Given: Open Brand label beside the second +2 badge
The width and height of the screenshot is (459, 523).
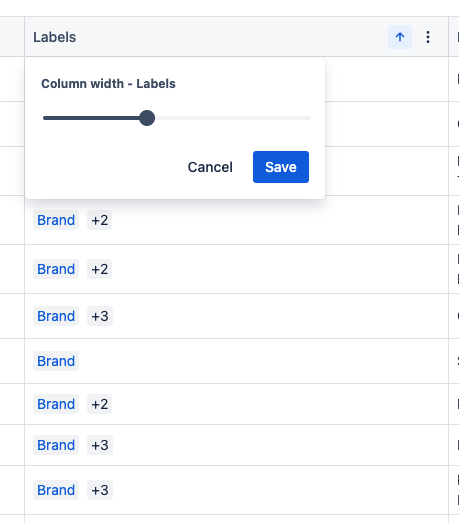Looking at the screenshot, I should [x=56, y=269].
